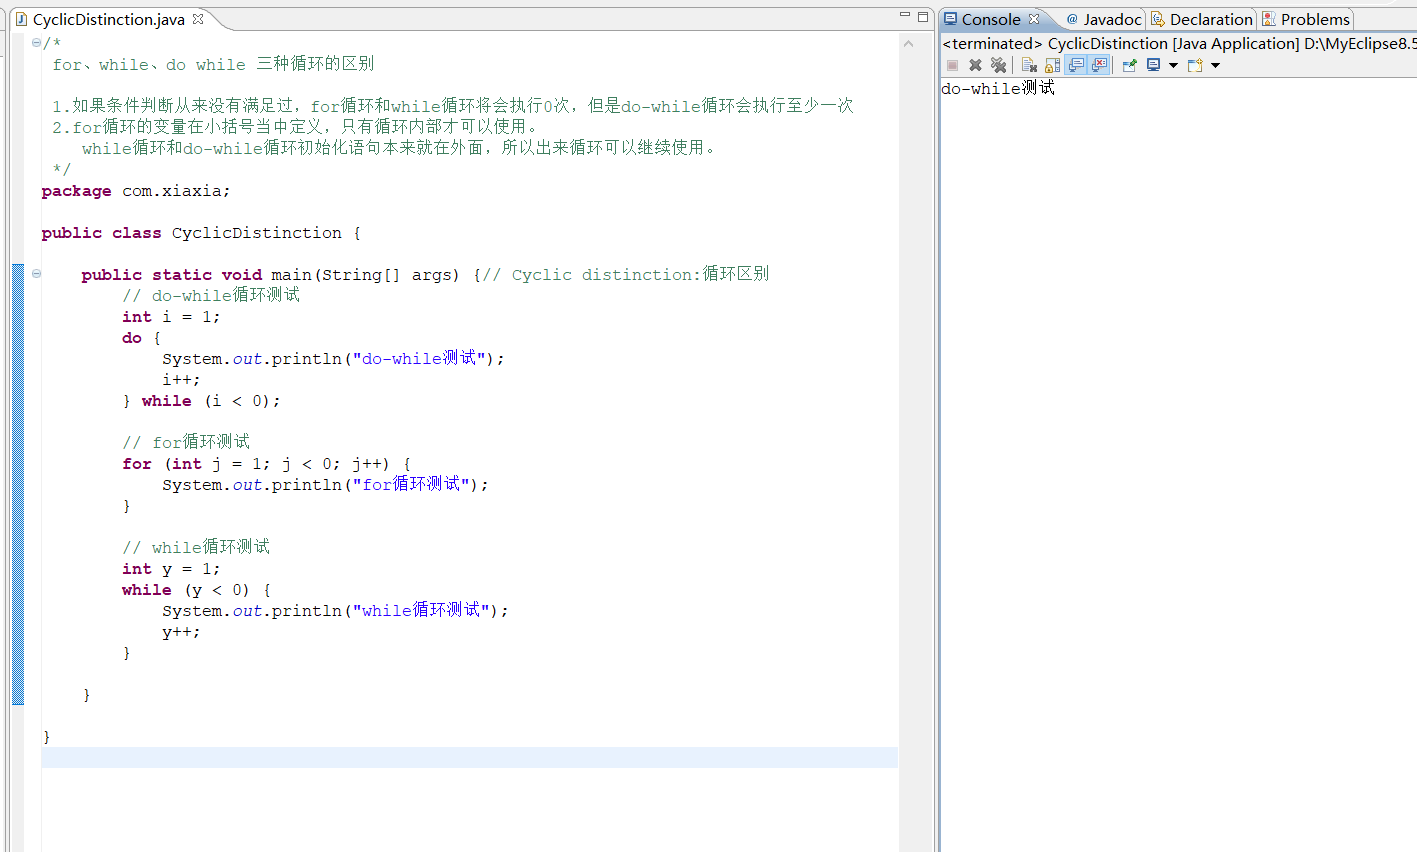Collapse the header block comment
Screen dimensions: 1417x852
(x=36, y=43)
